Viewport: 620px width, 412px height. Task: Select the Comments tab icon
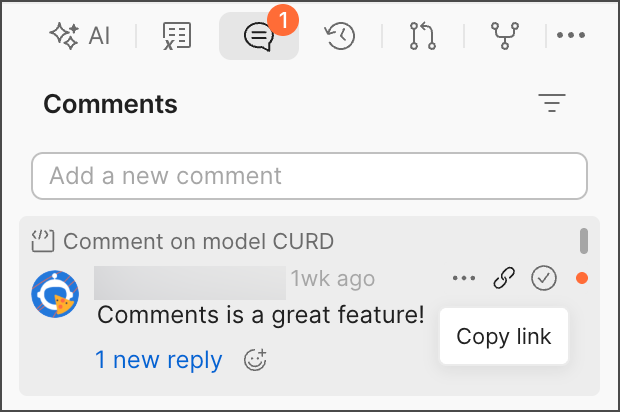[x=258, y=37]
